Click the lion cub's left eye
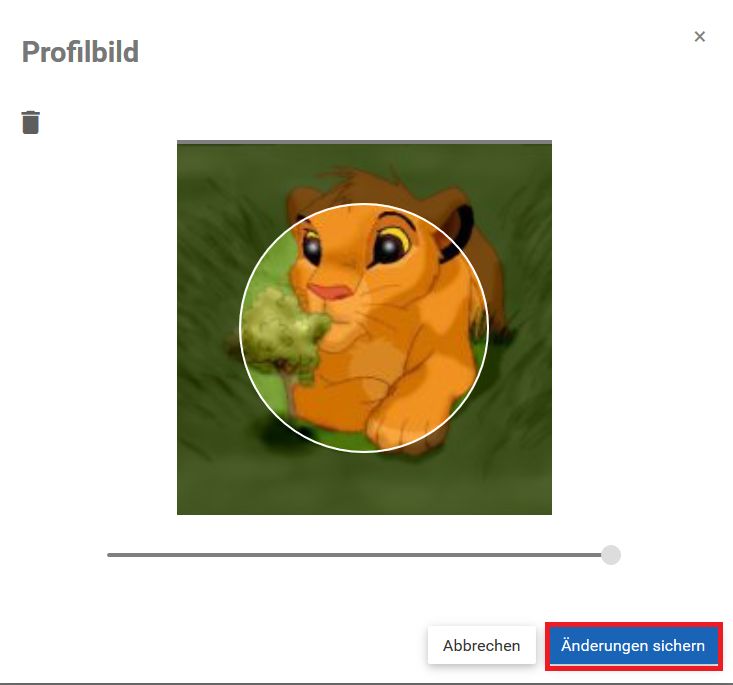This screenshot has width=733, height=685. (311, 246)
